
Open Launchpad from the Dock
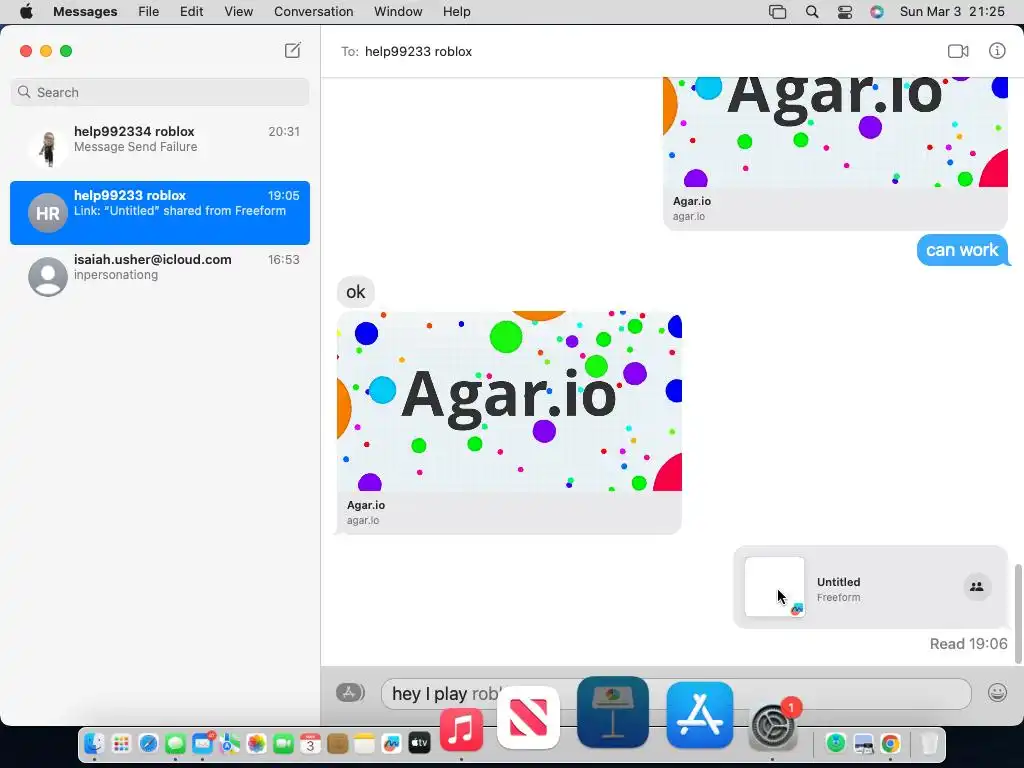[x=121, y=743]
